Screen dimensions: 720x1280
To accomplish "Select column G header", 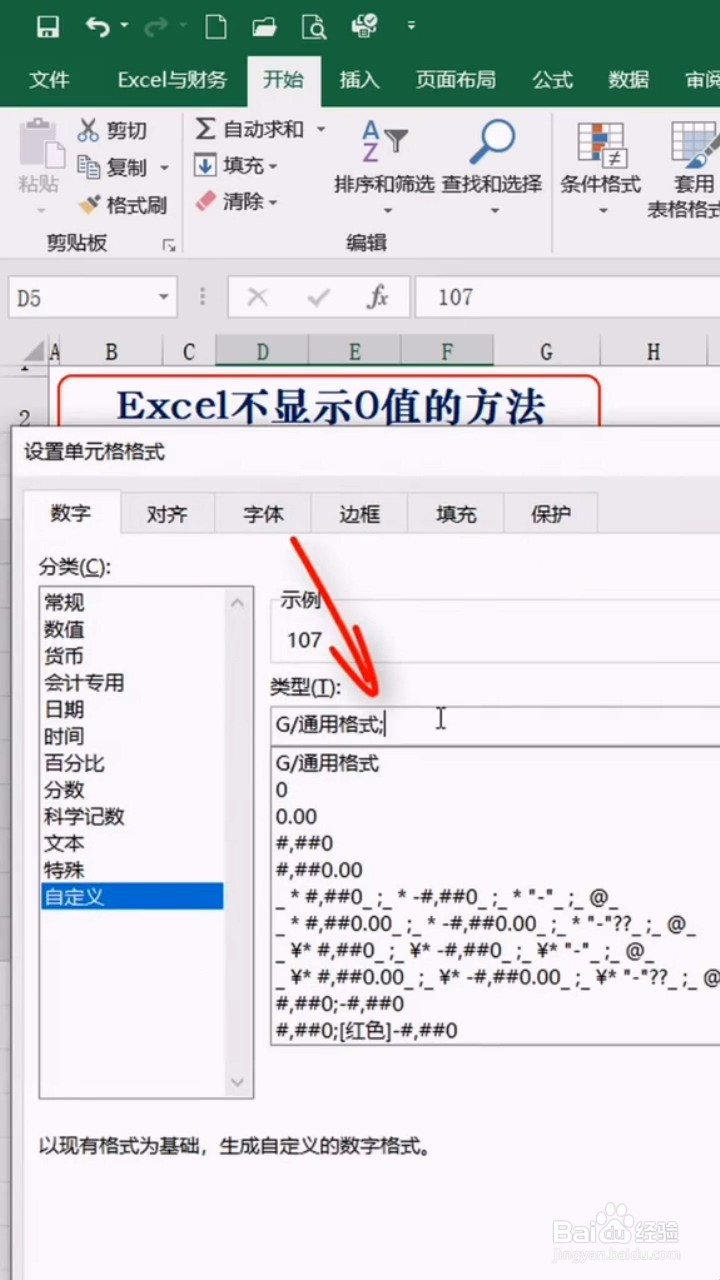I will 546,351.
